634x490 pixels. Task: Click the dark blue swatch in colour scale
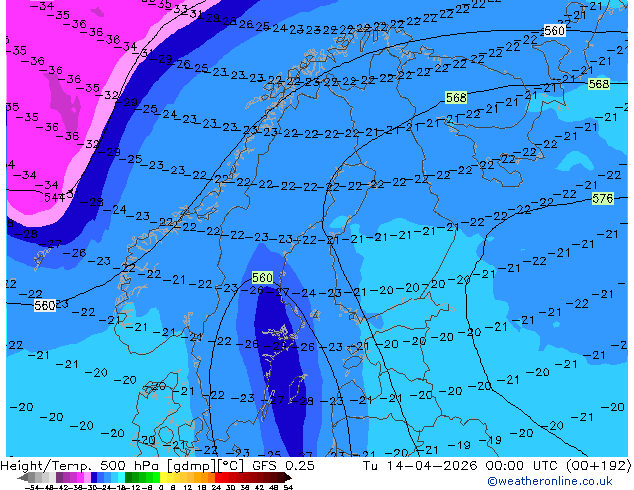pos(94,477)
